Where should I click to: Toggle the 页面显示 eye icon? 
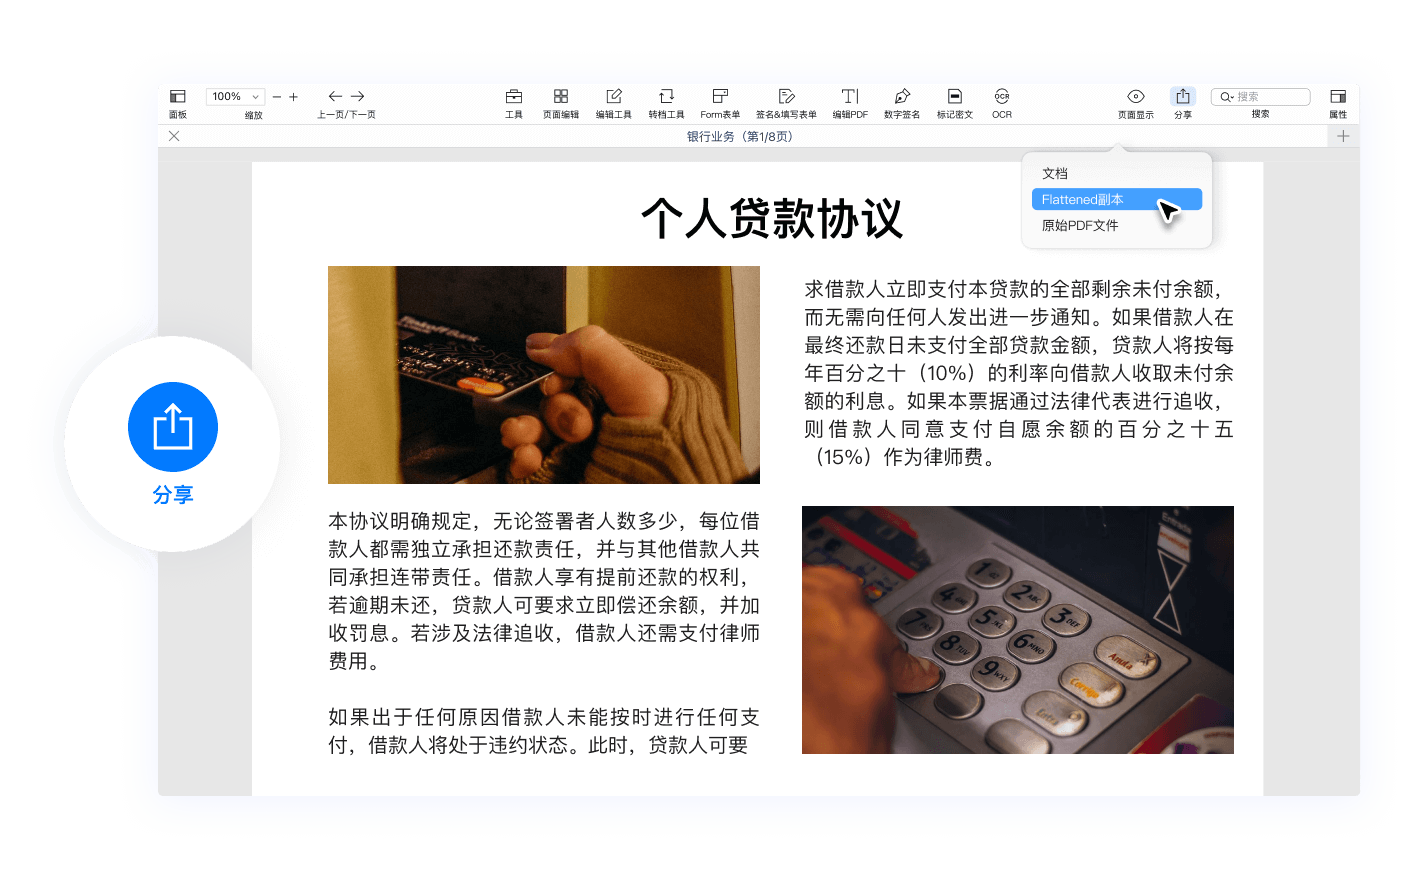(1136, 97)
